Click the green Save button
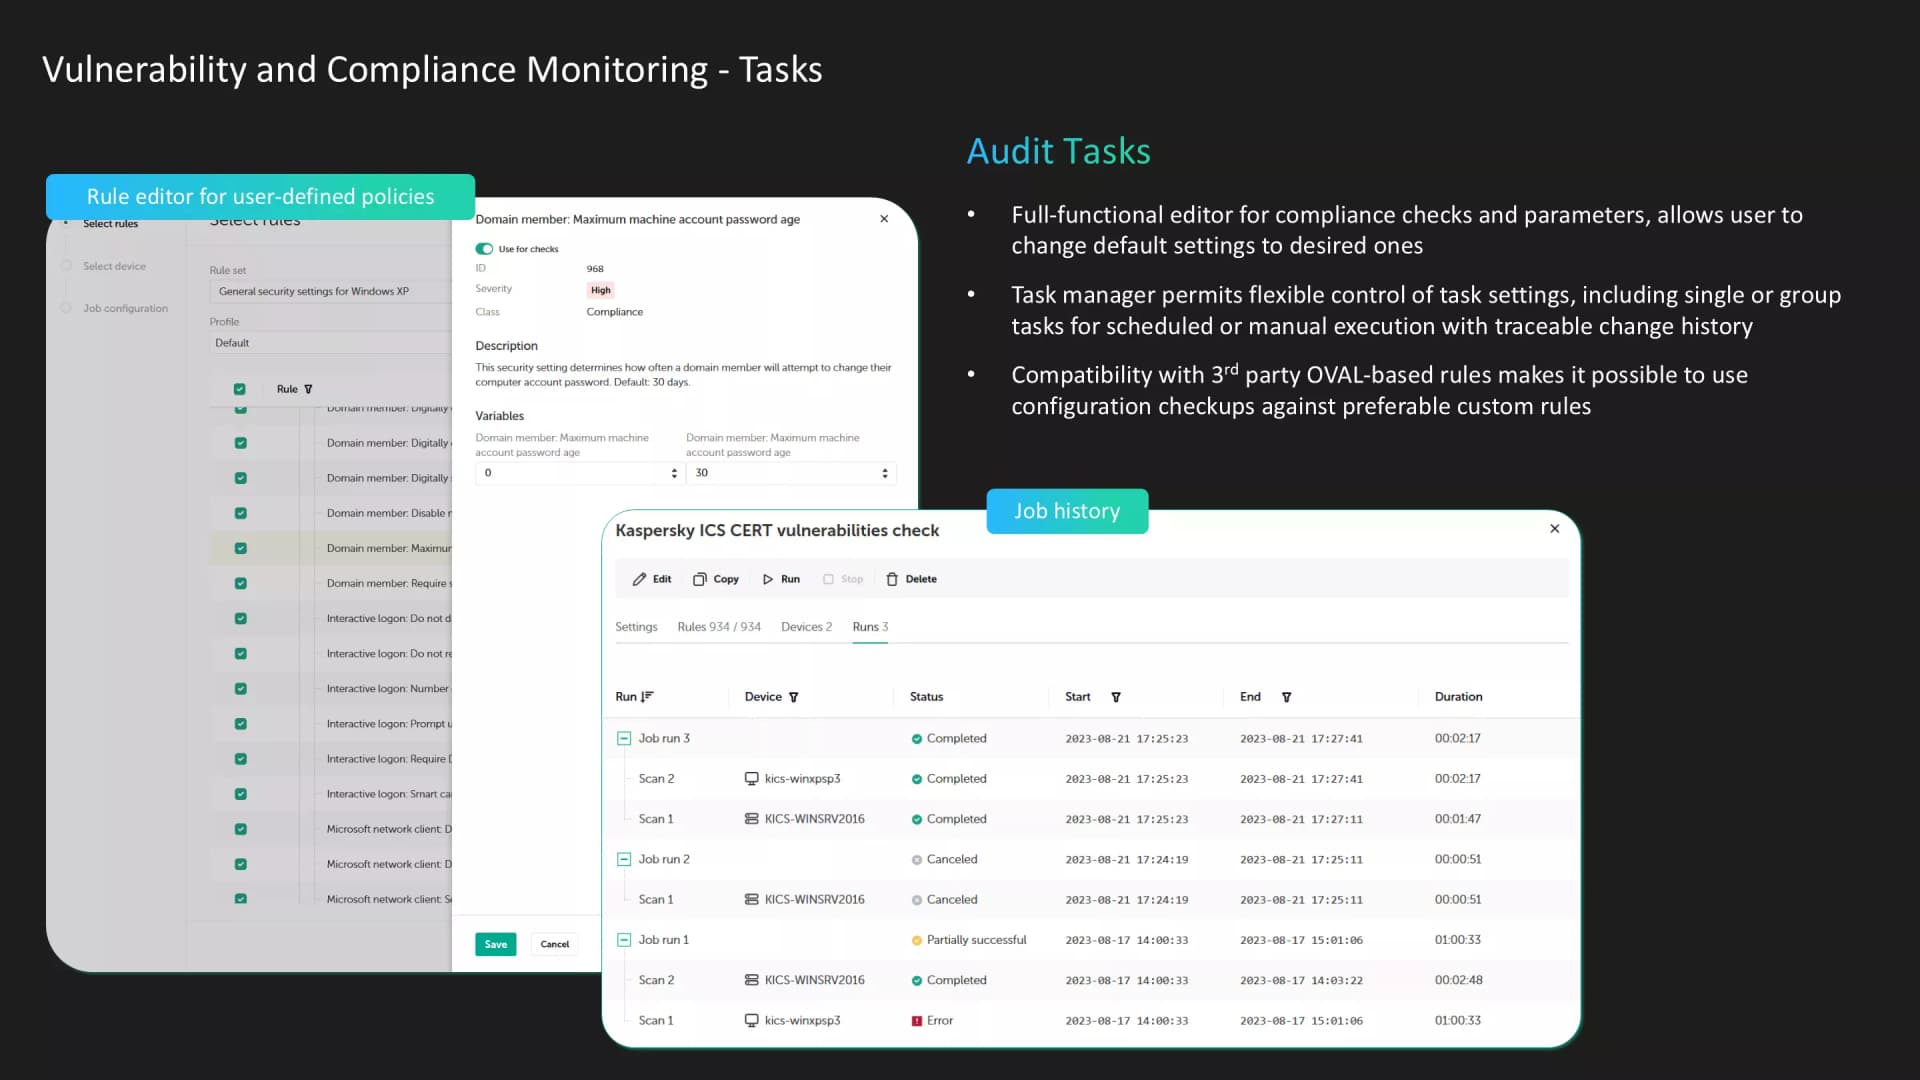This screenshot has width=1920, height=1080. pos(495,944)
